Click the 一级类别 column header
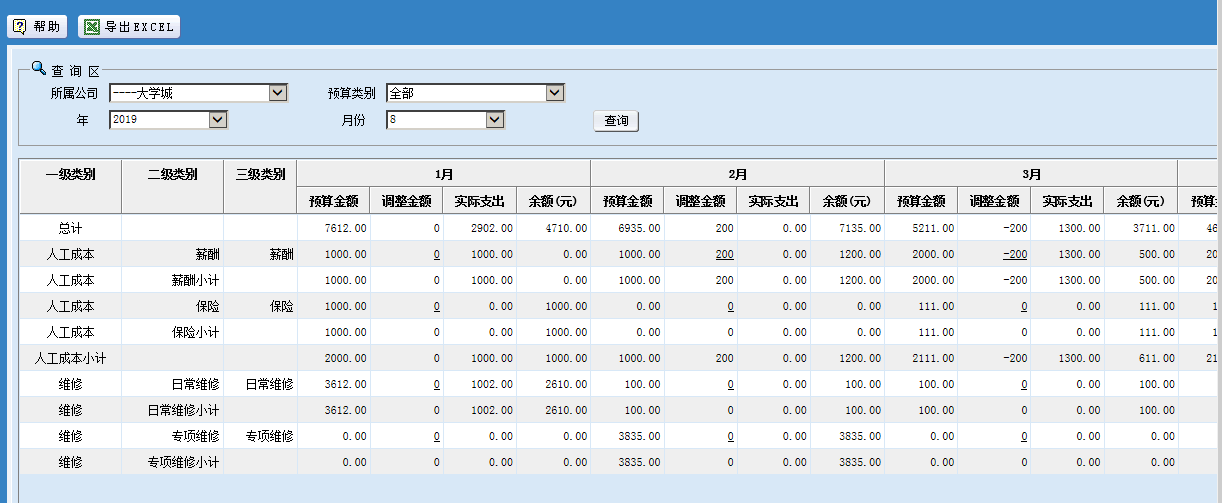This screenshot has width=1222, height=503. pos(70,186)
